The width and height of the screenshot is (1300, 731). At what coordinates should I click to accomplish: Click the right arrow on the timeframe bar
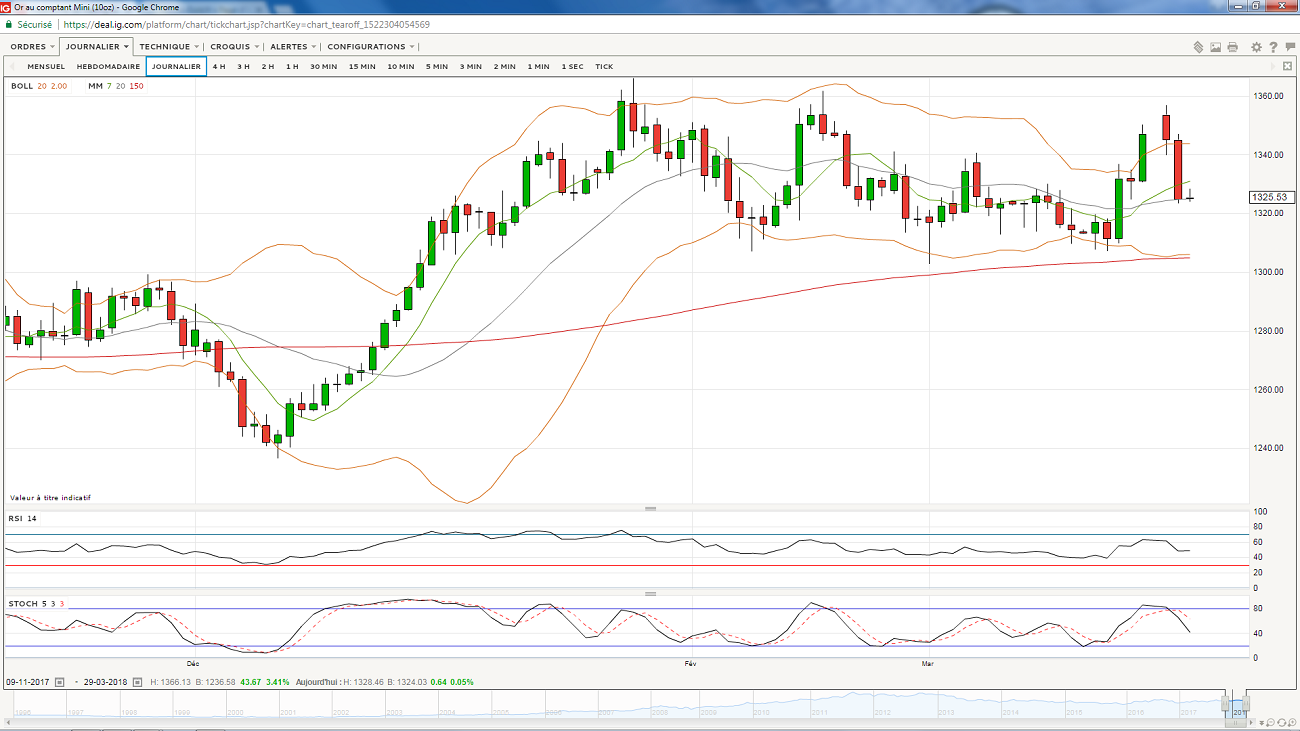pos(1273,67)
